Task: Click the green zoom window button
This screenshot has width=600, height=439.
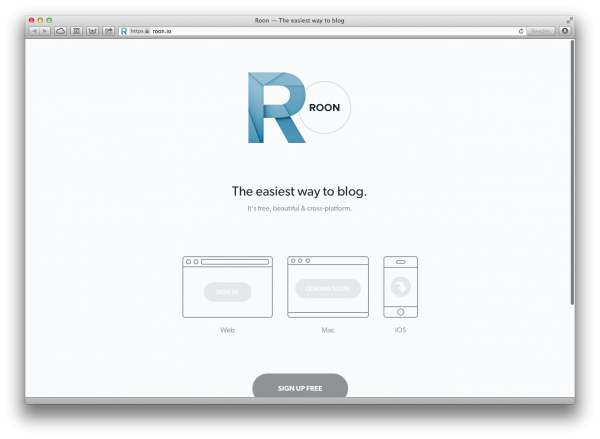Action: click(x=49, y=20)
